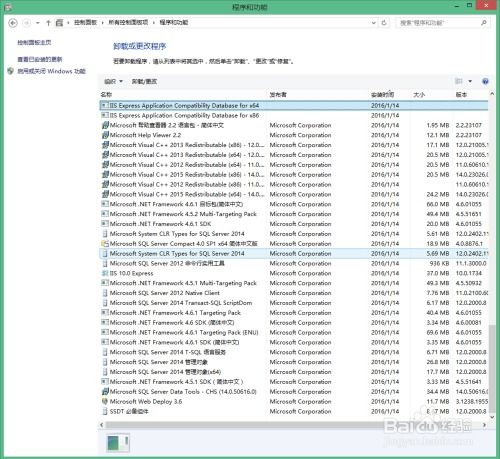Viewport: 500px width, 459px height.
Task: Select IIS Express Compatibility Database for x64
Action: click(294, 105)
